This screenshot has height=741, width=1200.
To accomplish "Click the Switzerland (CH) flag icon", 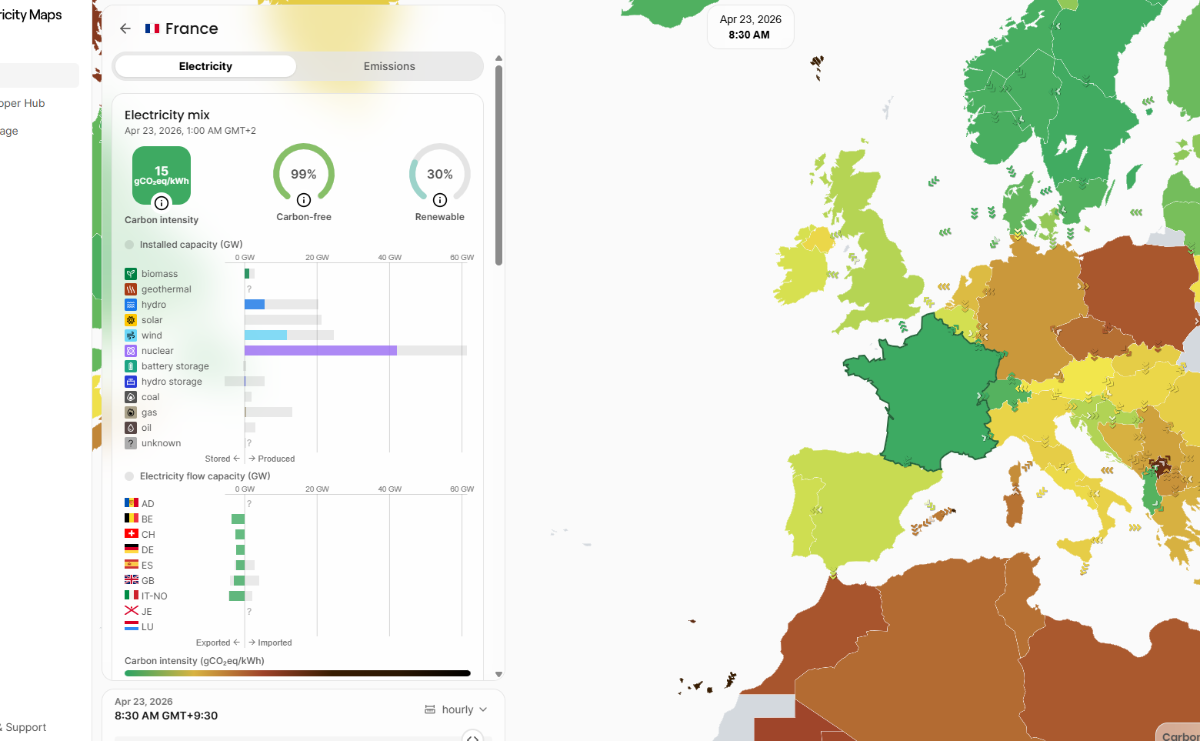I will click(131, 535).
